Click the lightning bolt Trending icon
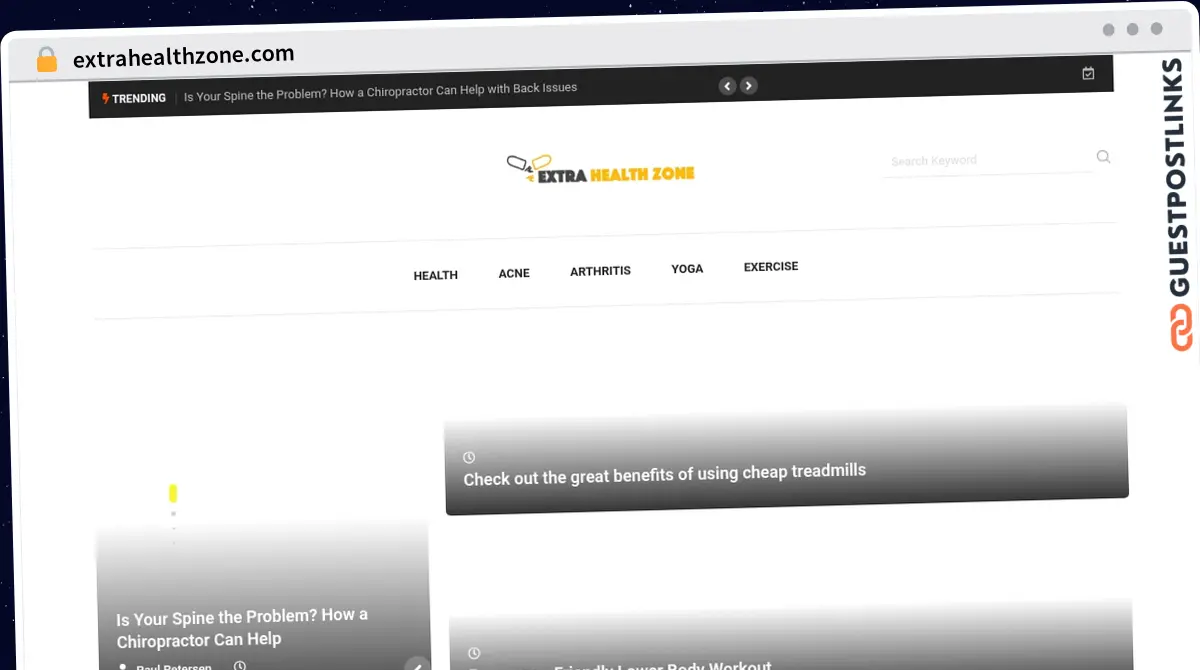This screenshot has height=670, width=1200. pyautogui.click(x=106, y=98)
